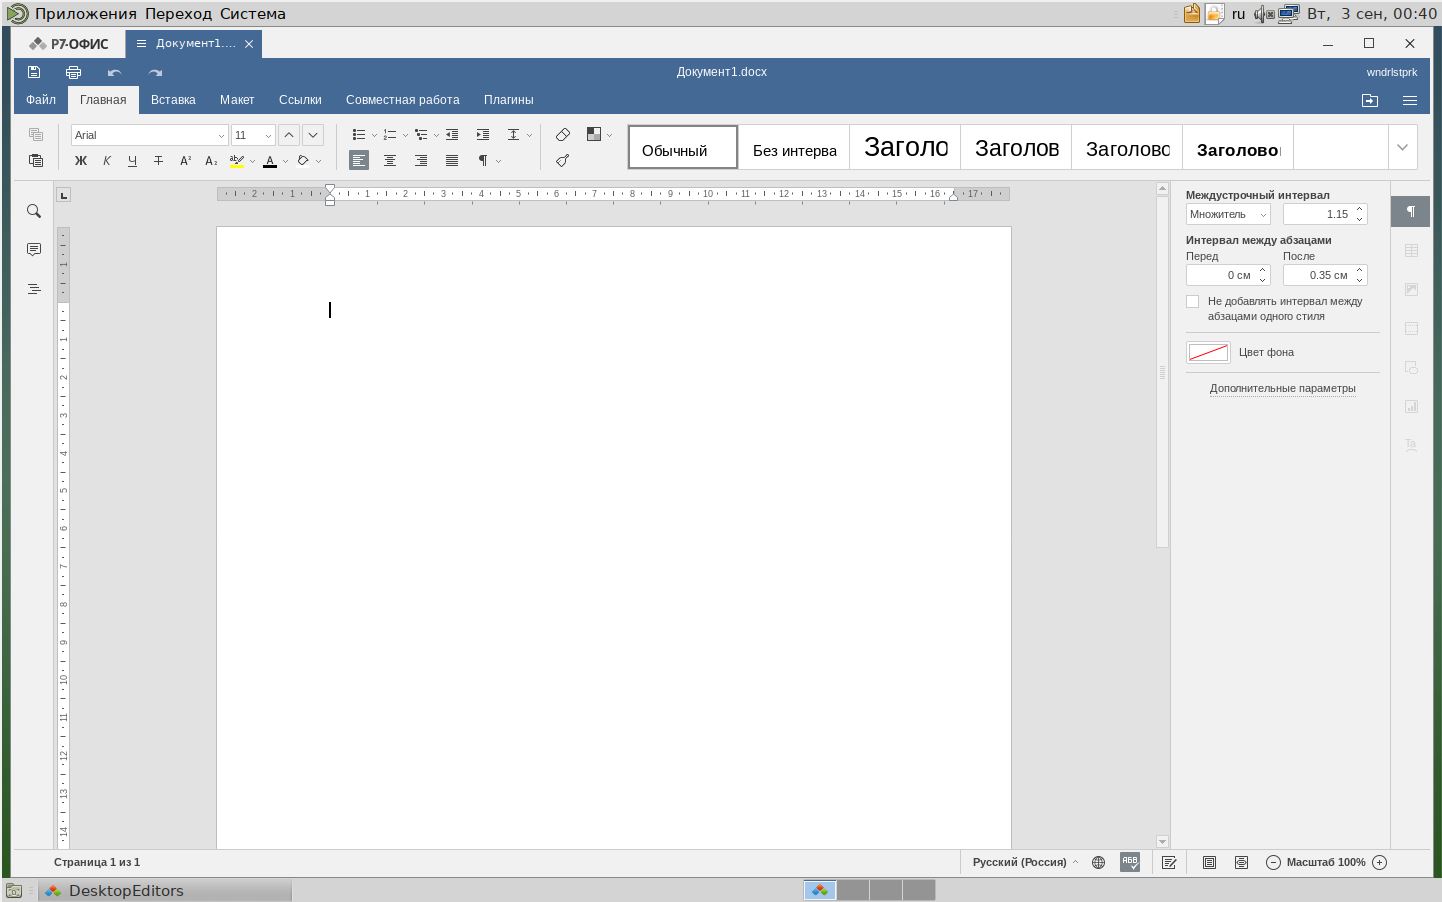Apply subscript formatting
Screen dimensions: 1442x902
(211, 160)
